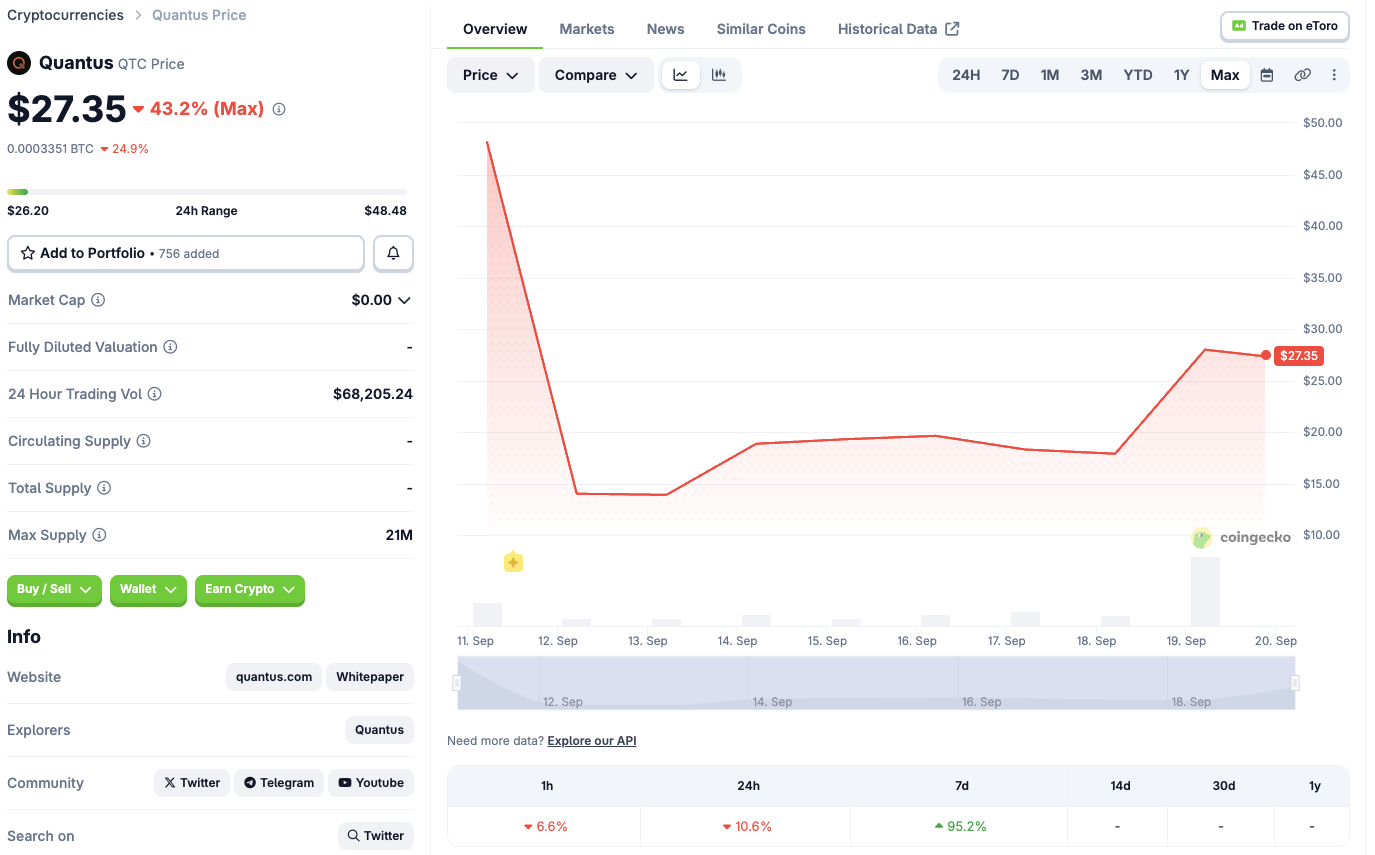
Task: Switch to candlestick chart view
Action: click(719, 75)
